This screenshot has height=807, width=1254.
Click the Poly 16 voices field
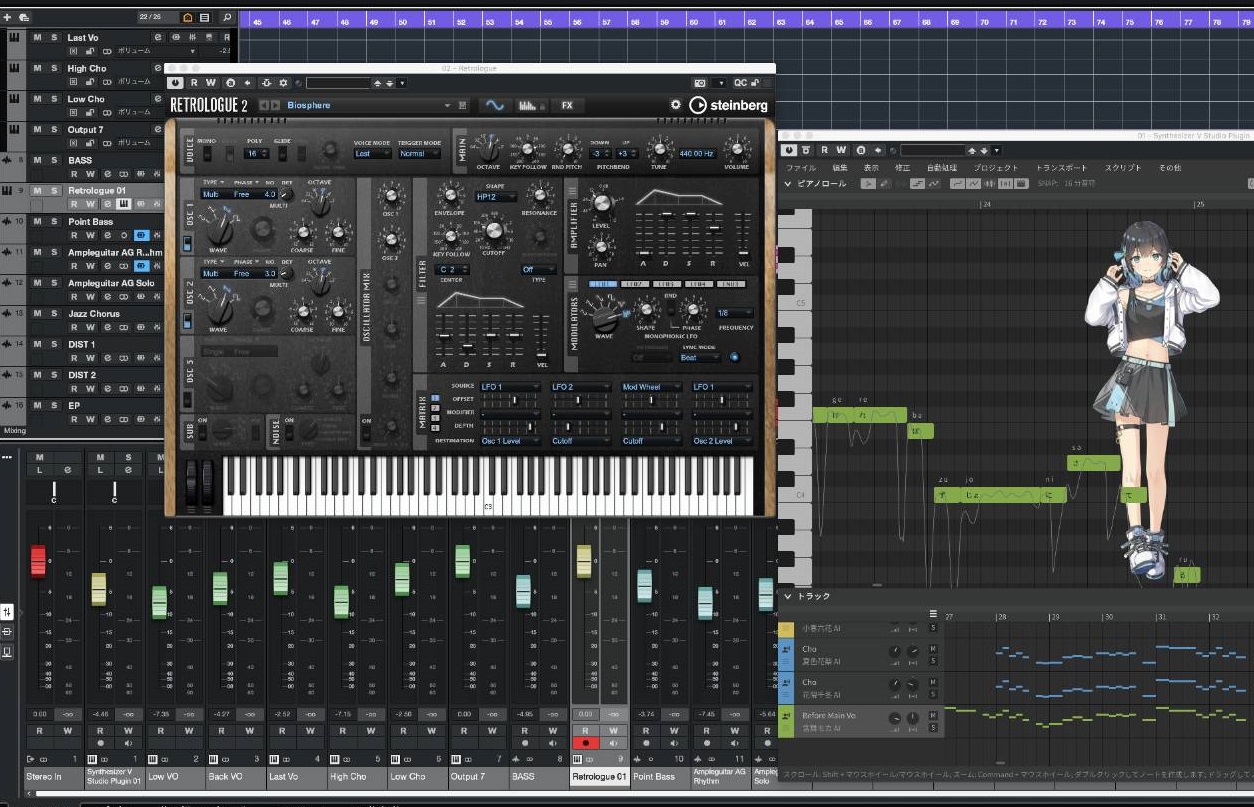click(256, 154)
